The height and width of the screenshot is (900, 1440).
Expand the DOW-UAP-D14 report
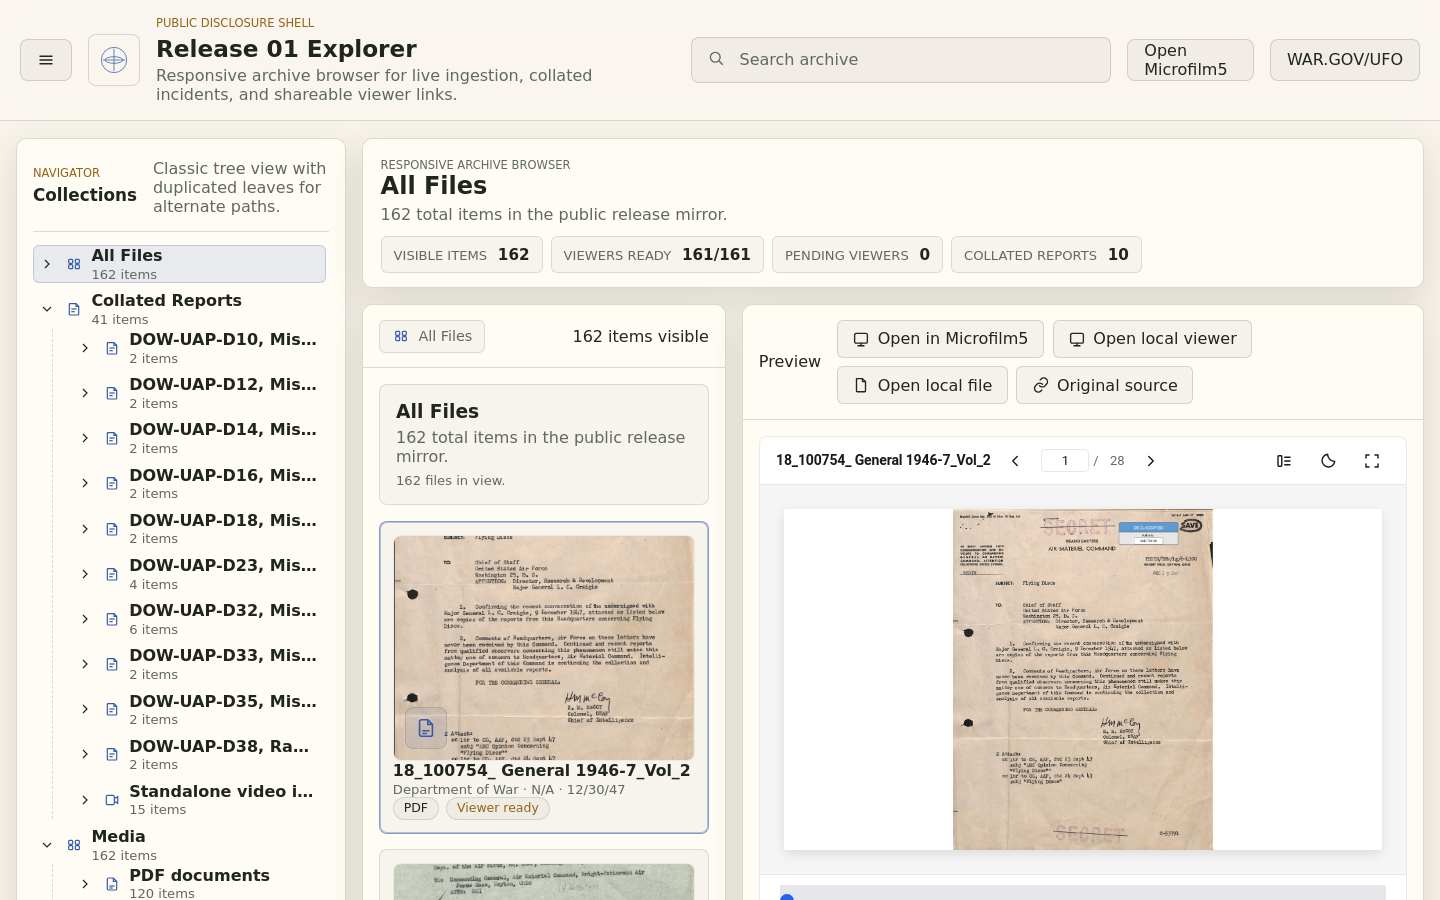pyautogui.click(x=85, y=438)
